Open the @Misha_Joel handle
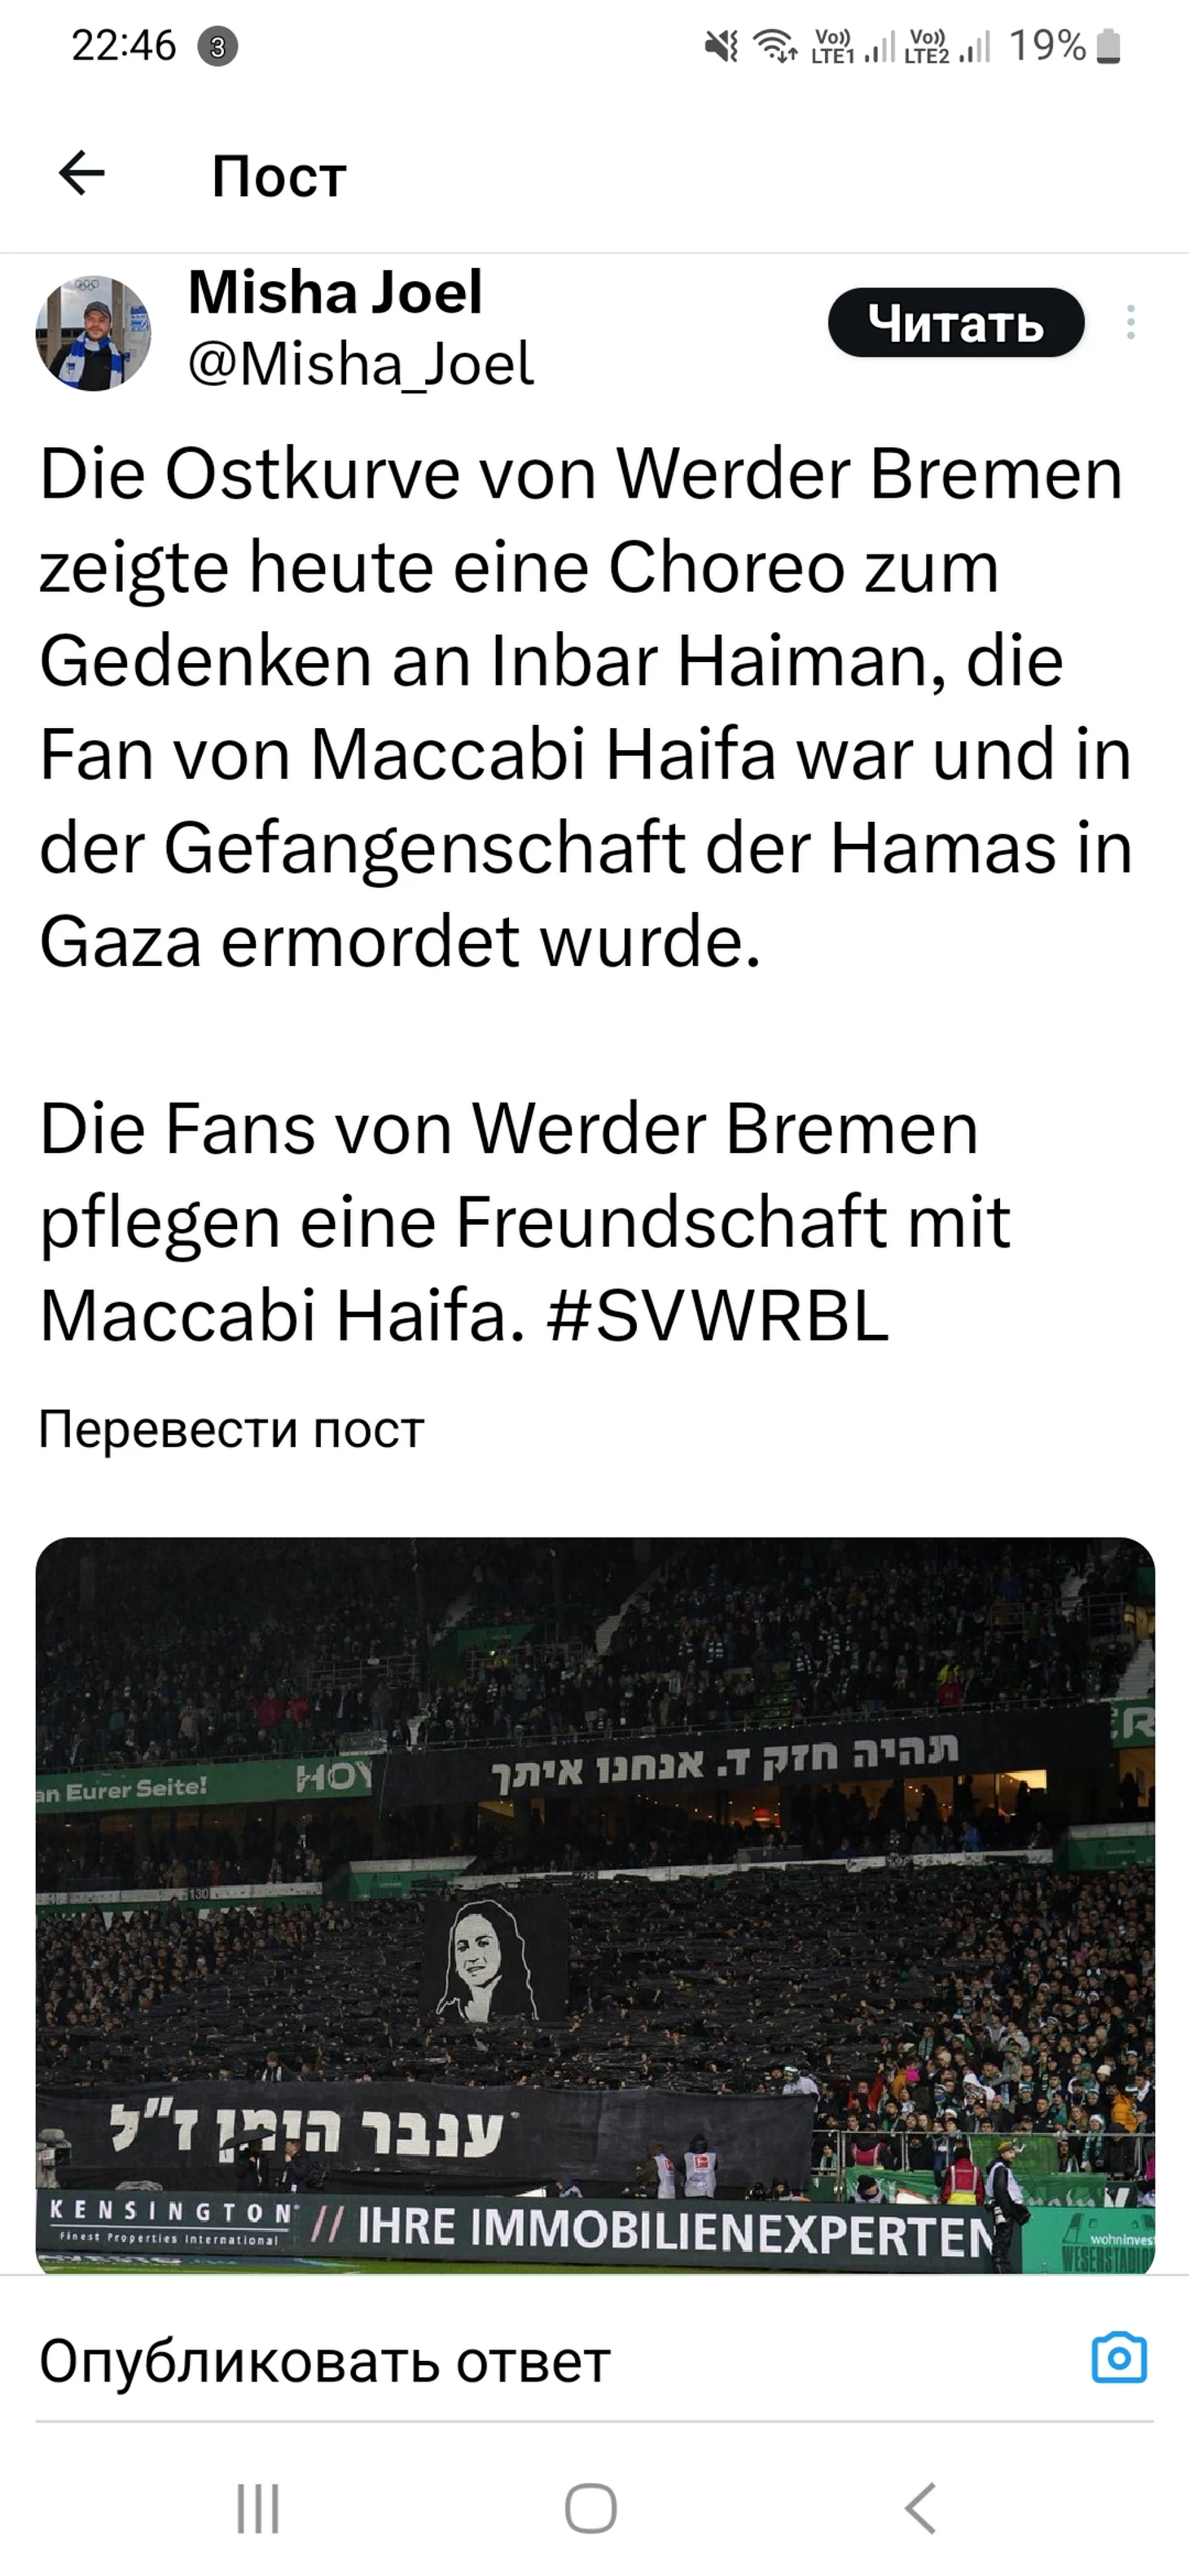The height and width of the screenshot is (2576, 1189). pos(360,363)
